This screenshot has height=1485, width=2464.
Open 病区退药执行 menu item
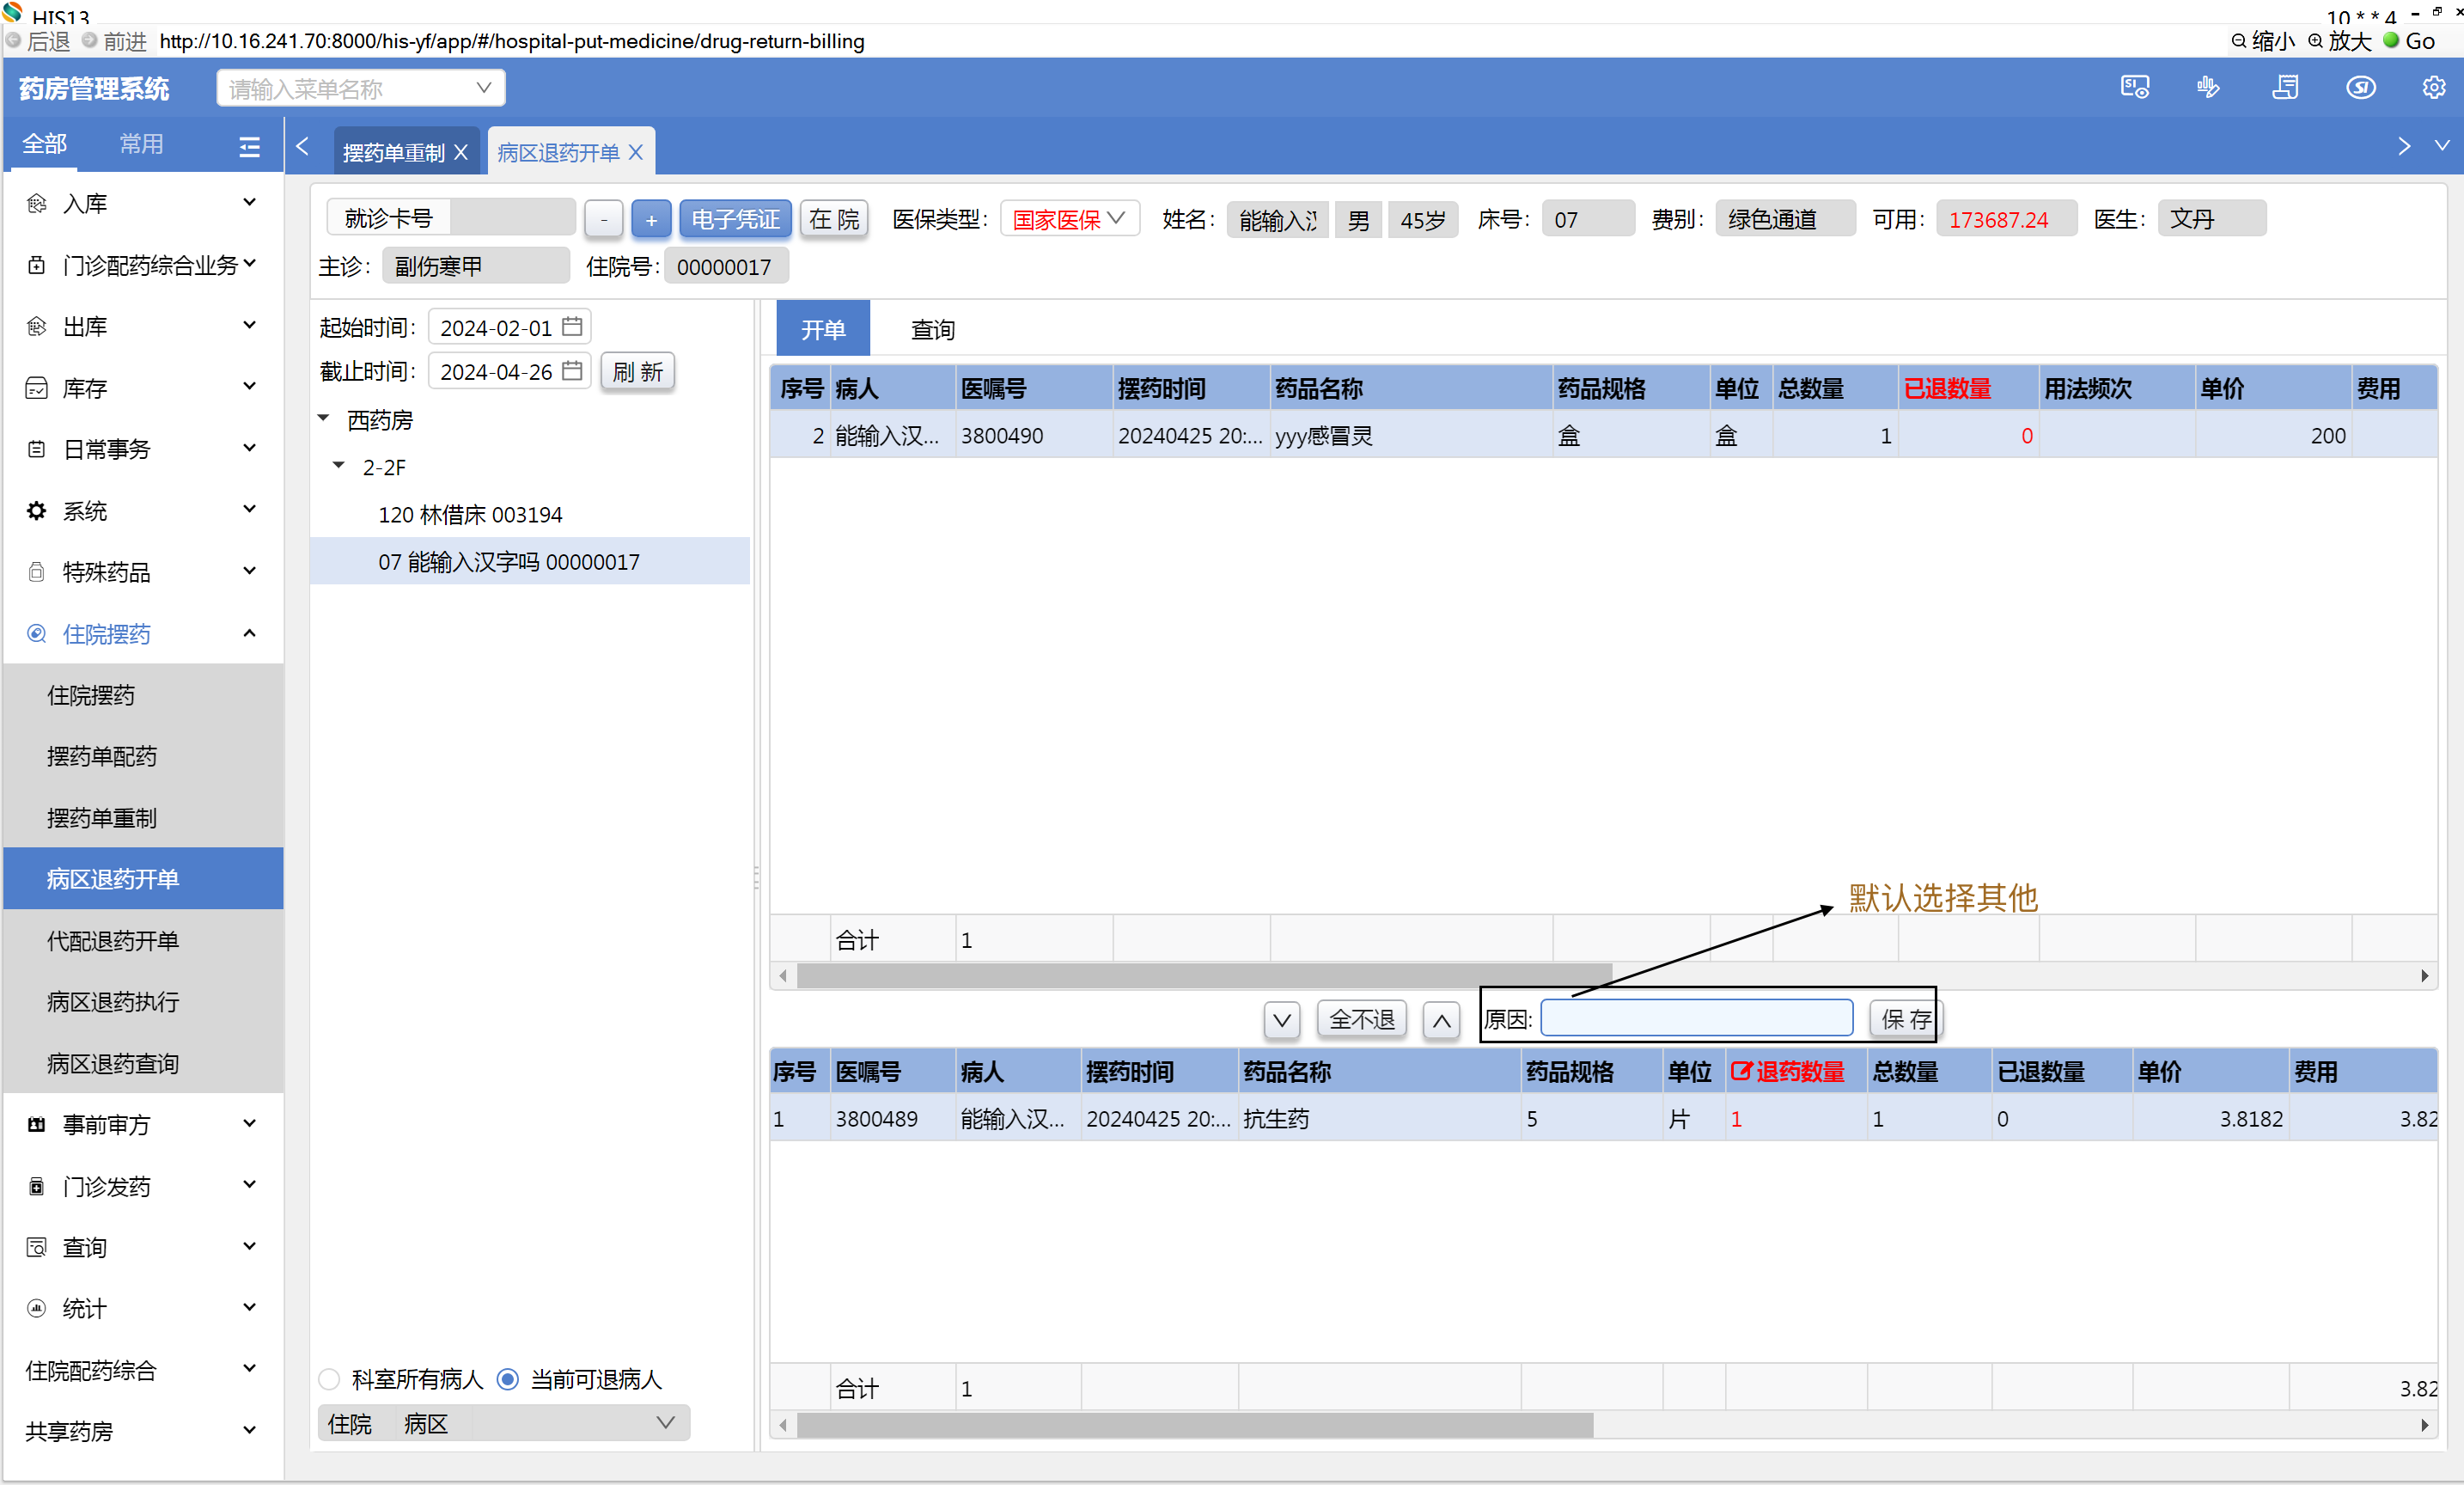[x=113, y=1001]
